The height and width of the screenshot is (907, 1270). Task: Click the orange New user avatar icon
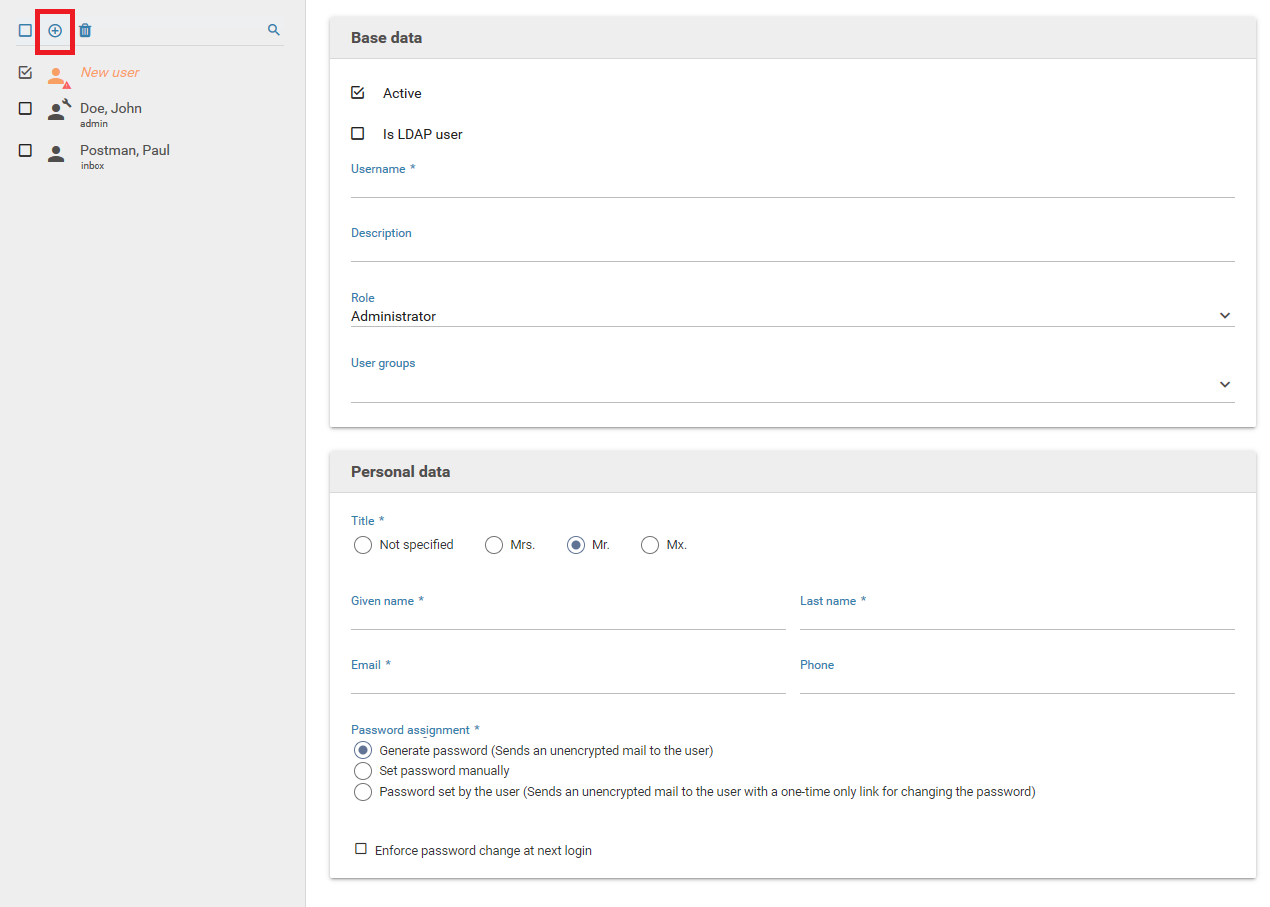57,75
